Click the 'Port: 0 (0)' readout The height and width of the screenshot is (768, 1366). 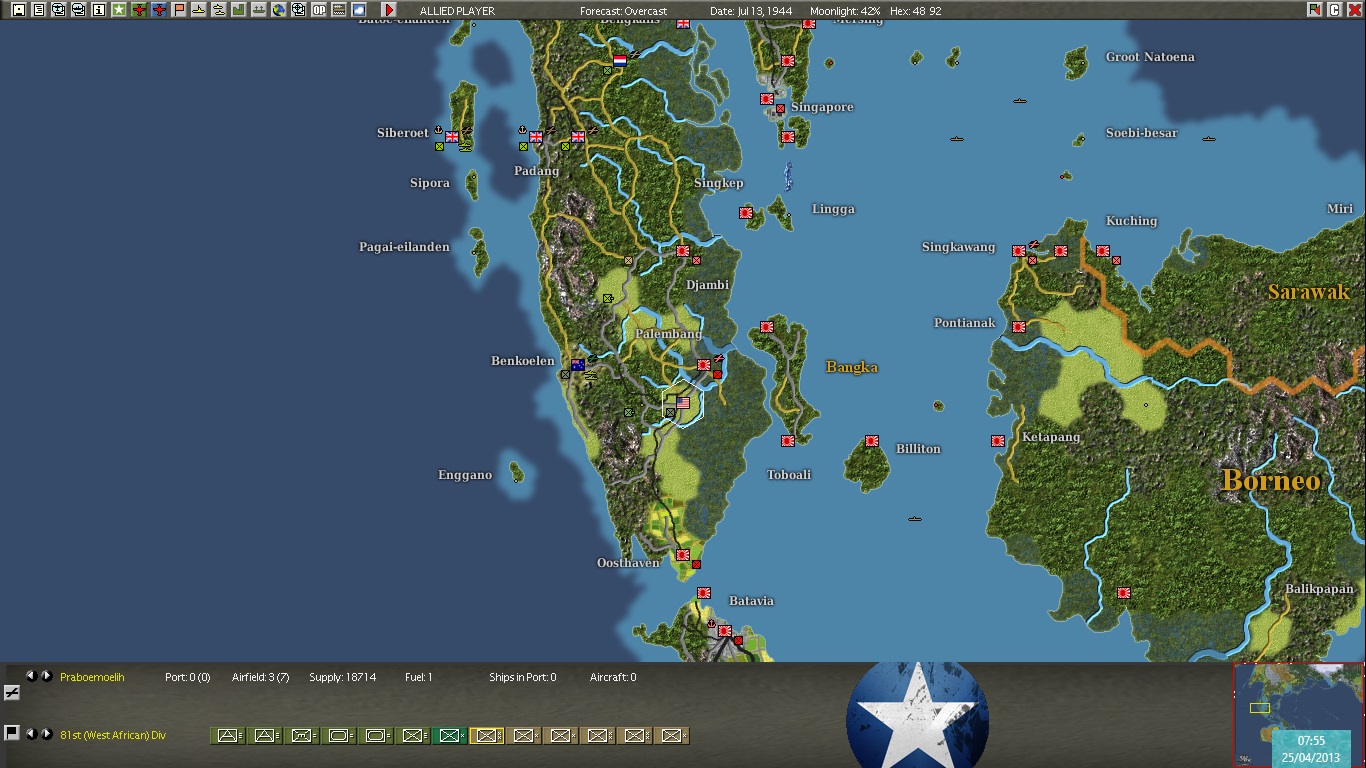pos(188,677)
